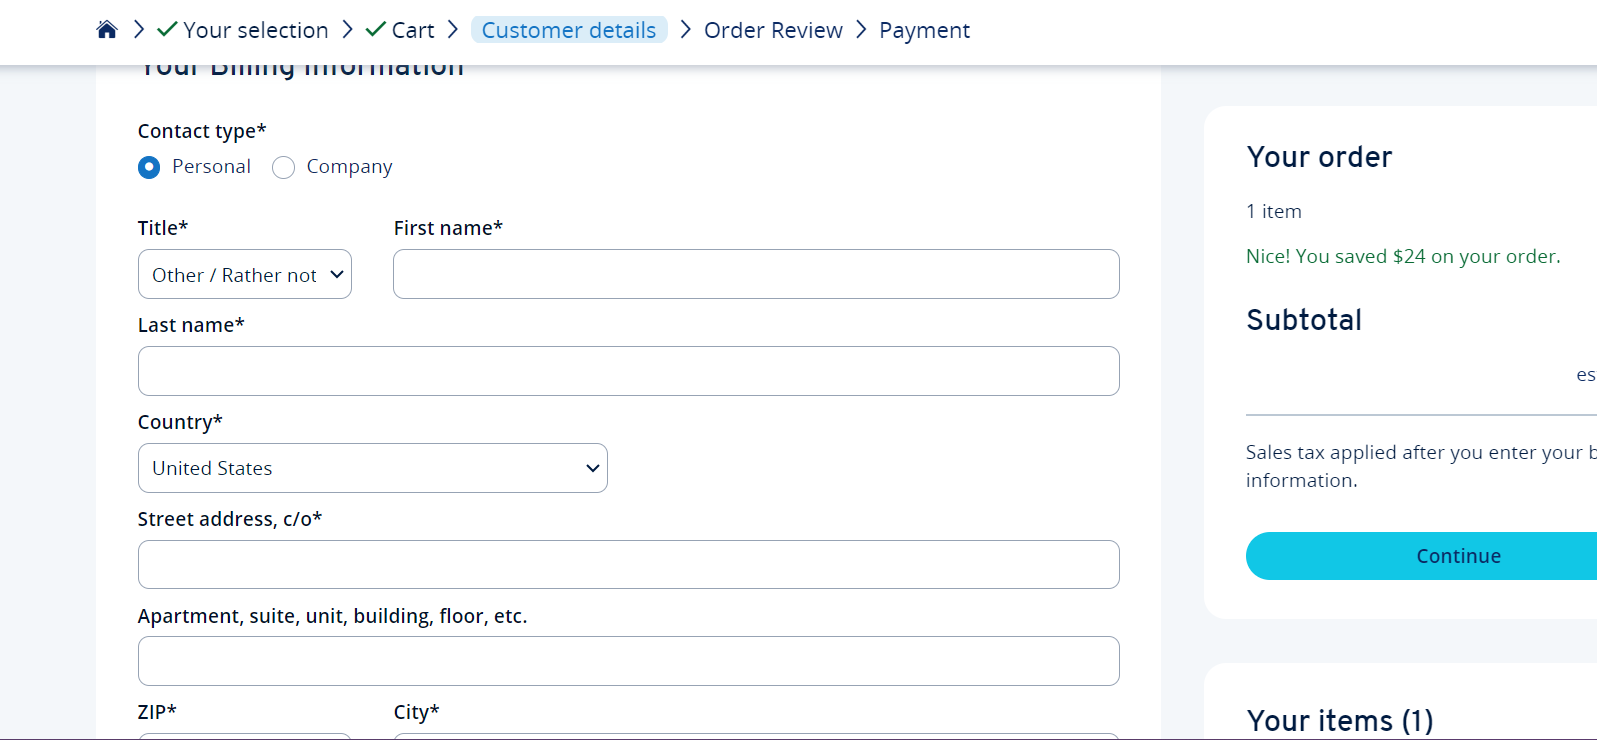The image size is (1597, 740).
Task: Click checkmark icon beside Cart
Action: pyautogui.click(x=376, y=29)
